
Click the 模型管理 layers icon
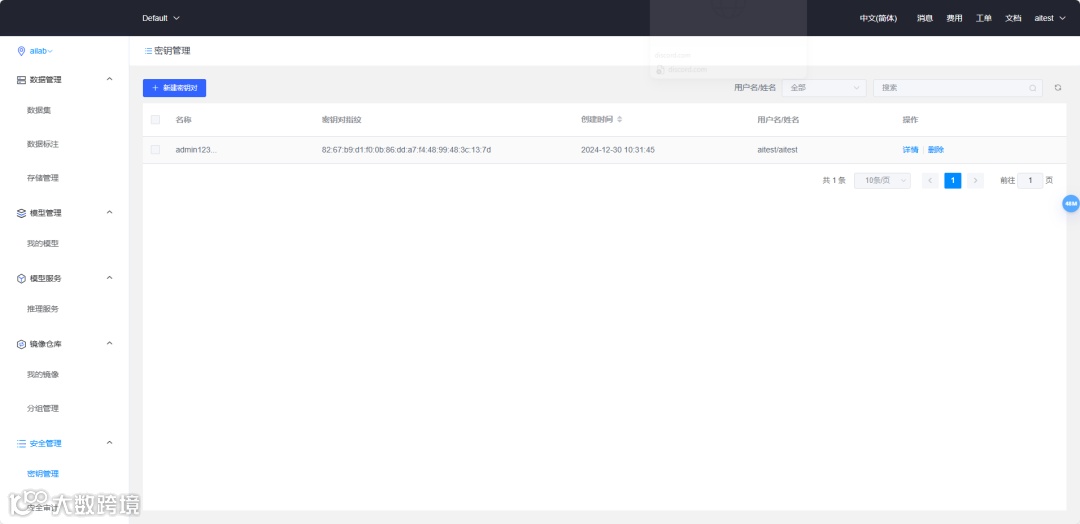click(21, 213)
